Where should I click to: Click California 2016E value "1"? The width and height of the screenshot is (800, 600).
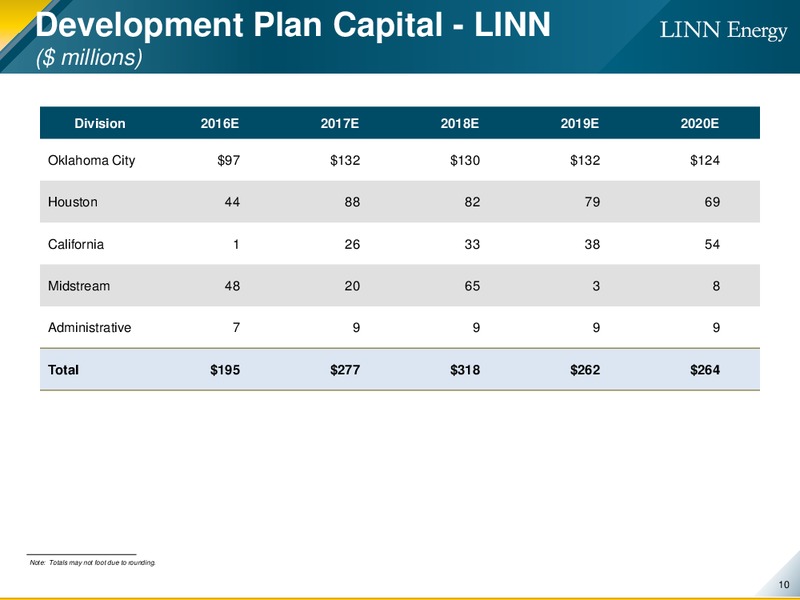pyautogui.click(x=236, y=244)
